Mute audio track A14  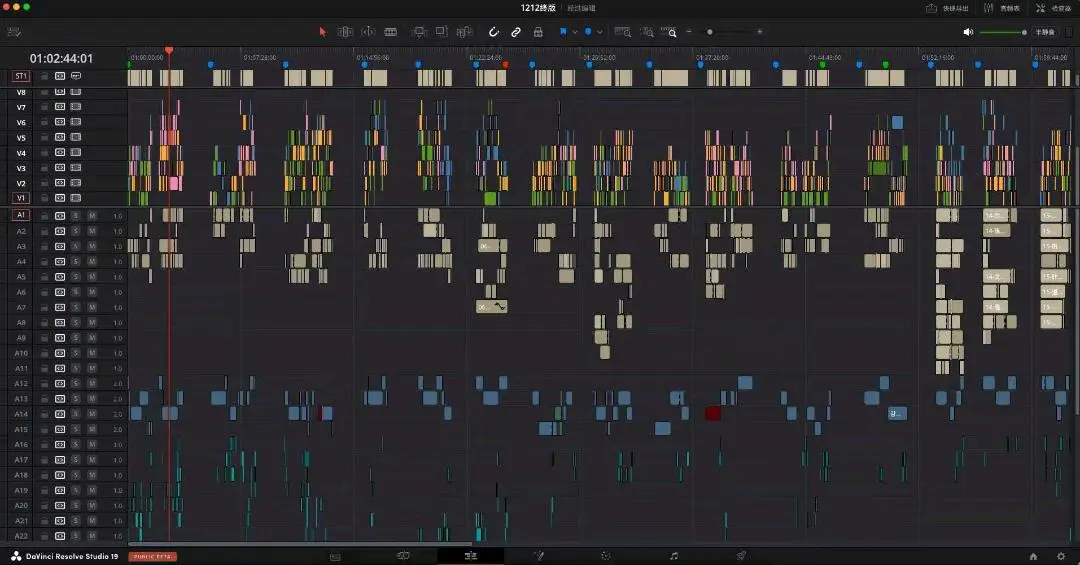point(92,414)
